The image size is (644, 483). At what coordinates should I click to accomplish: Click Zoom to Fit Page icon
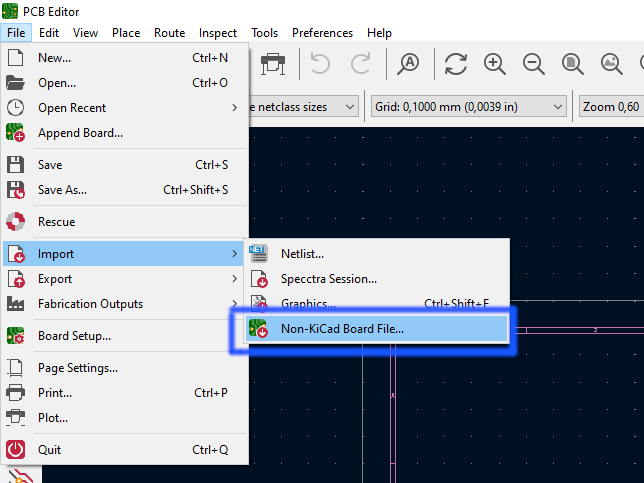click(x=573, y=64)
